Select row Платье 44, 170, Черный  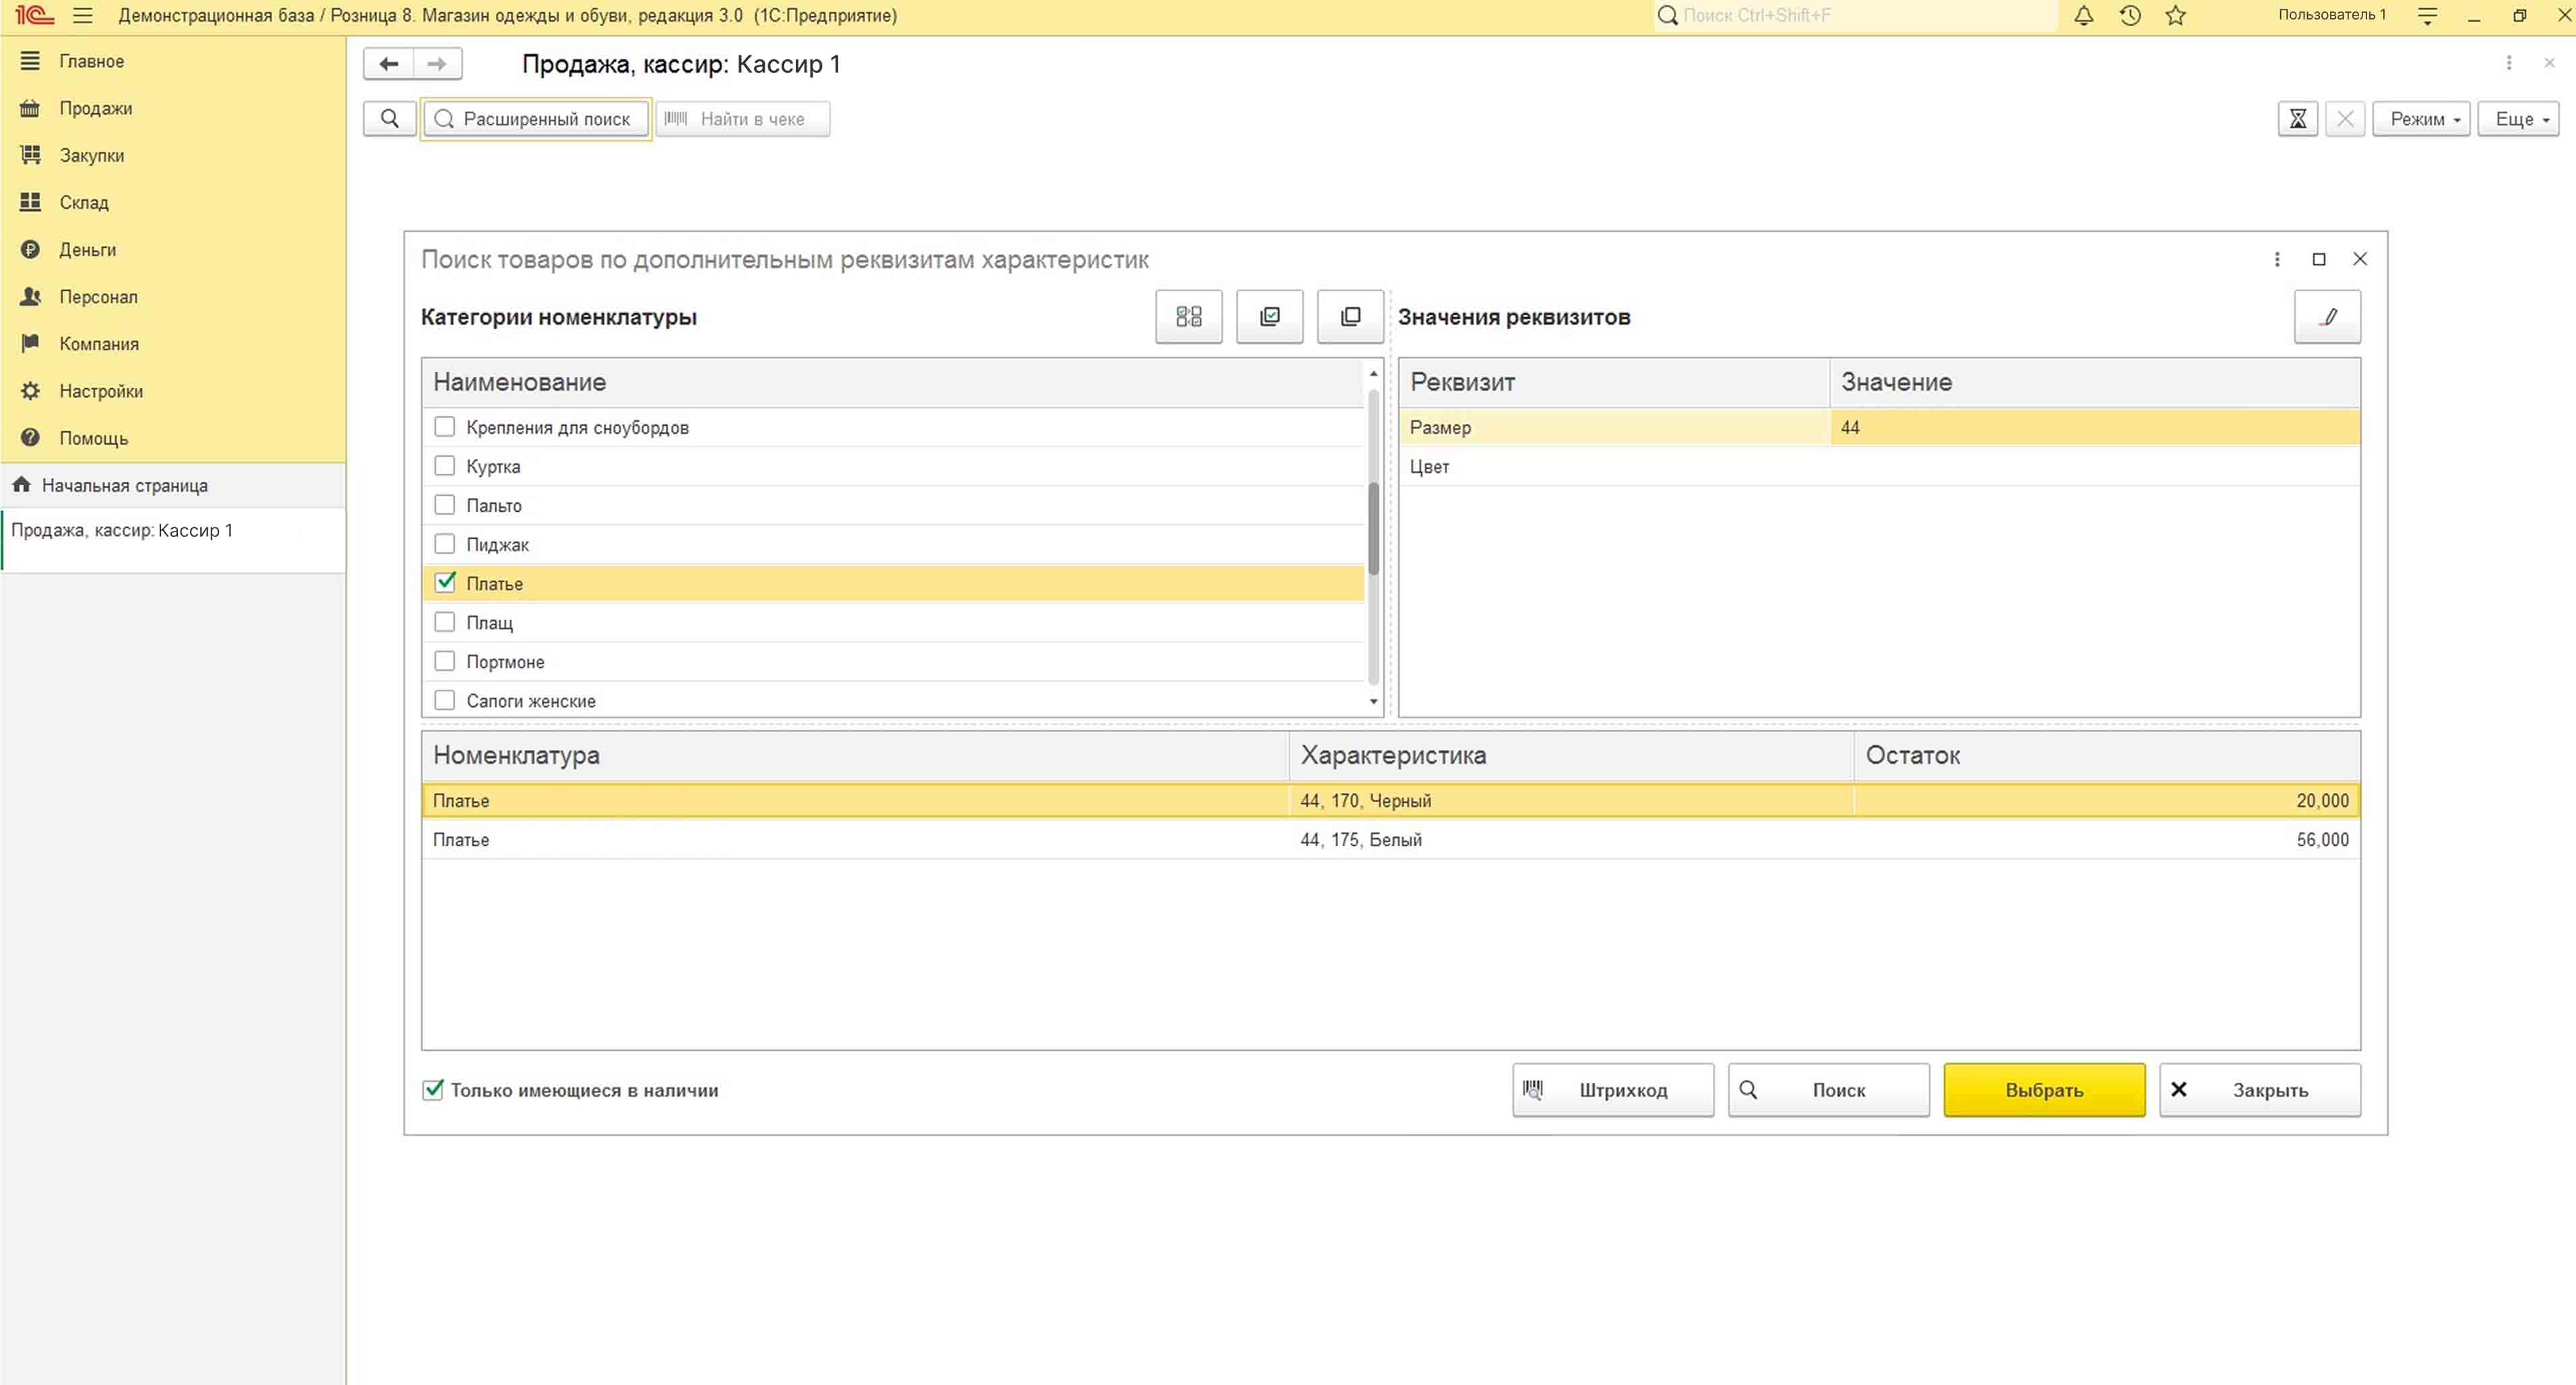pos(1390,800)
